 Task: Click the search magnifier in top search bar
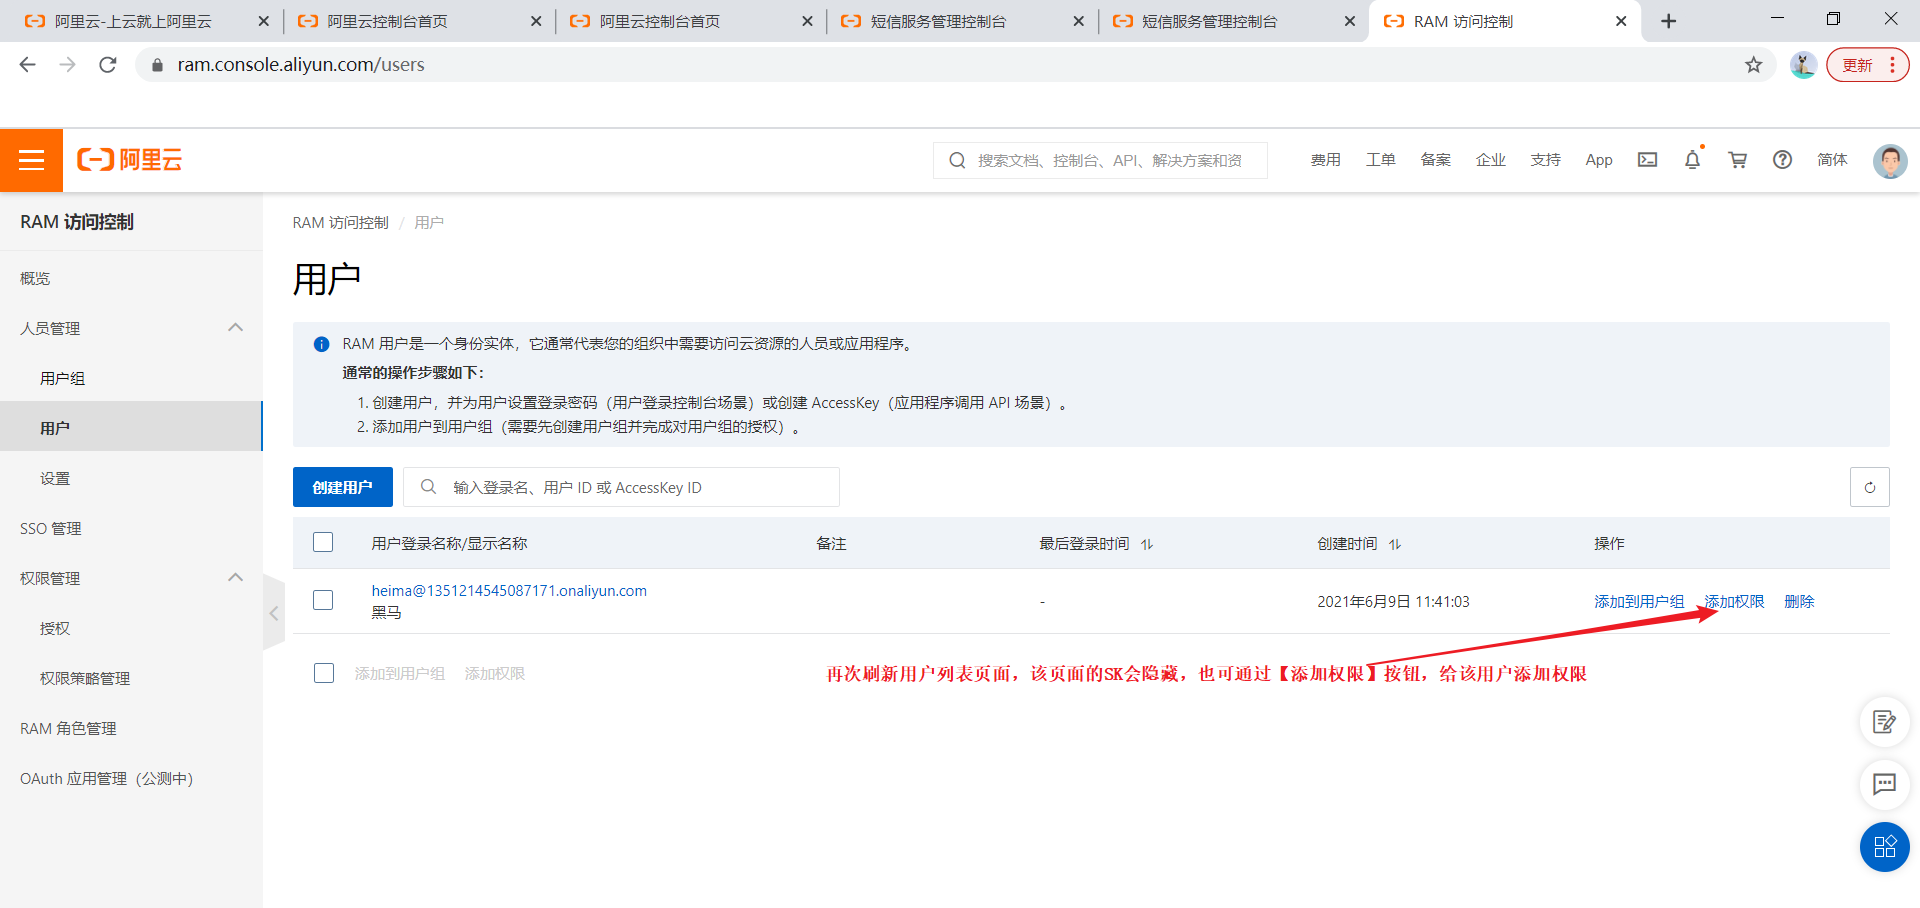point(957,160)
